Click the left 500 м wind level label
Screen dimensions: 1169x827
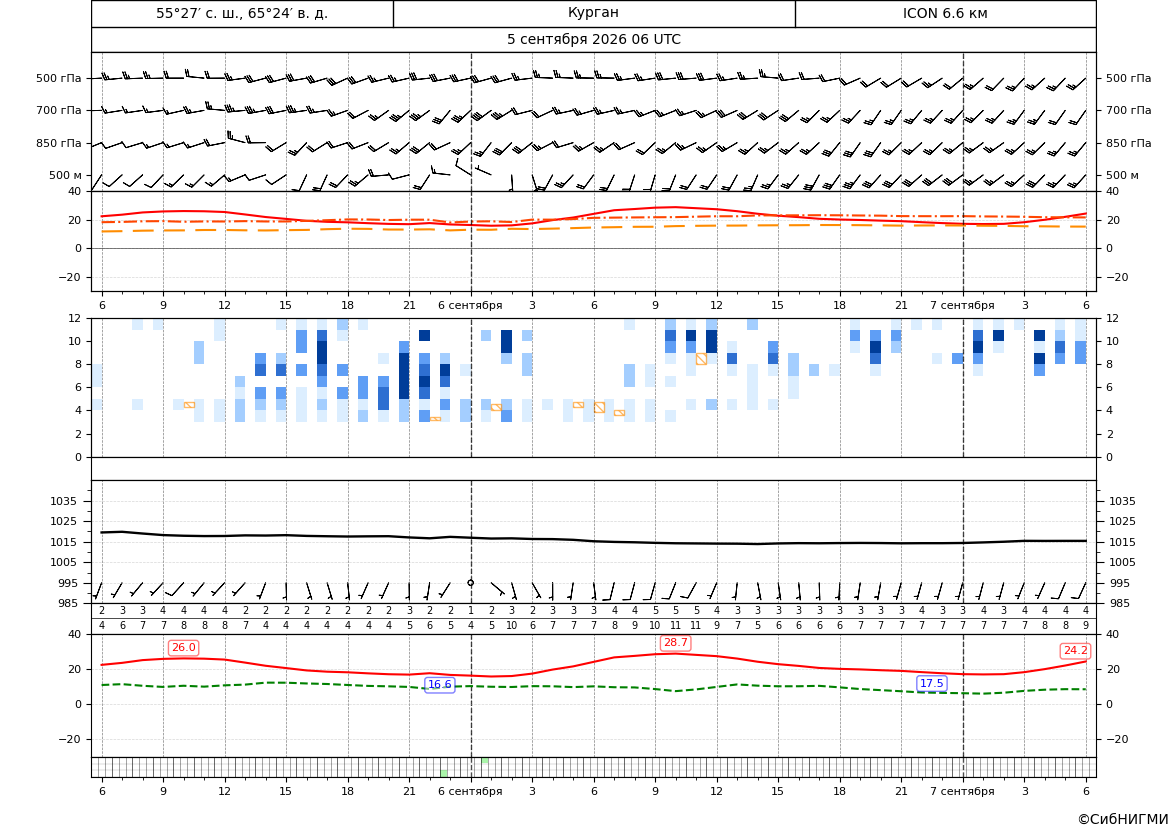coord(66,175)
